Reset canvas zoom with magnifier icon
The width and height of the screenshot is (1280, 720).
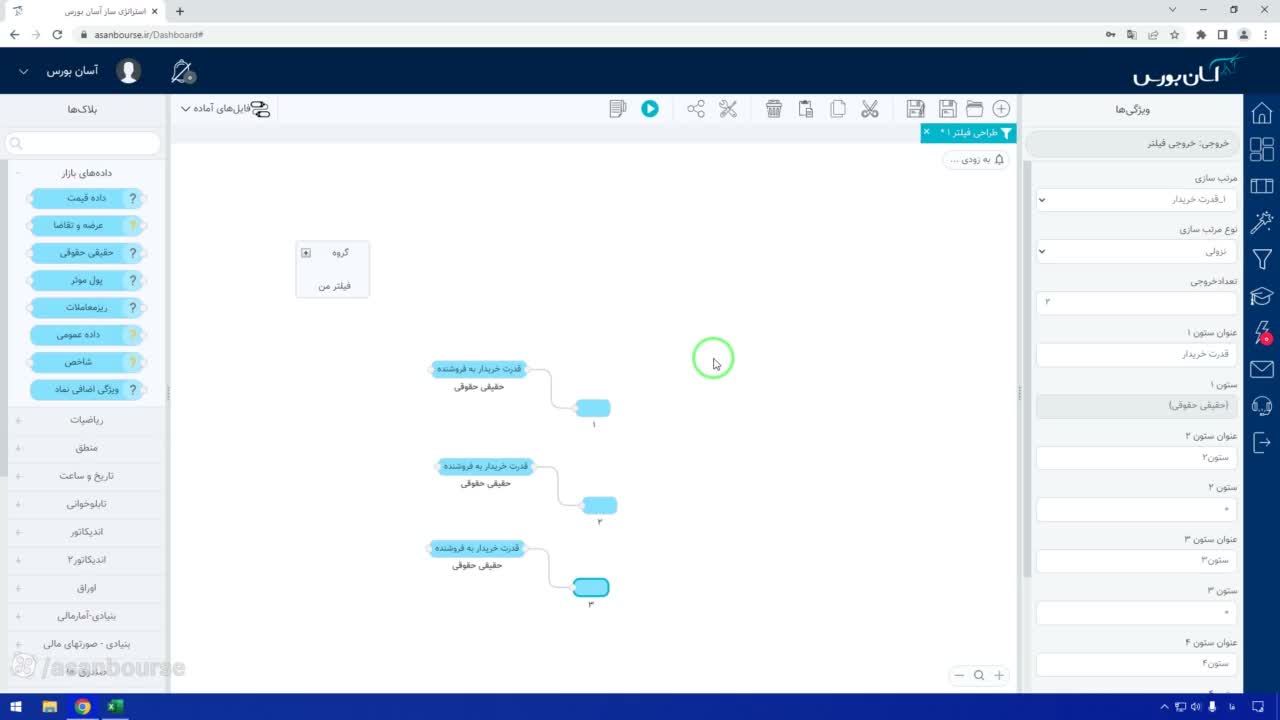[x=979, y=675]
